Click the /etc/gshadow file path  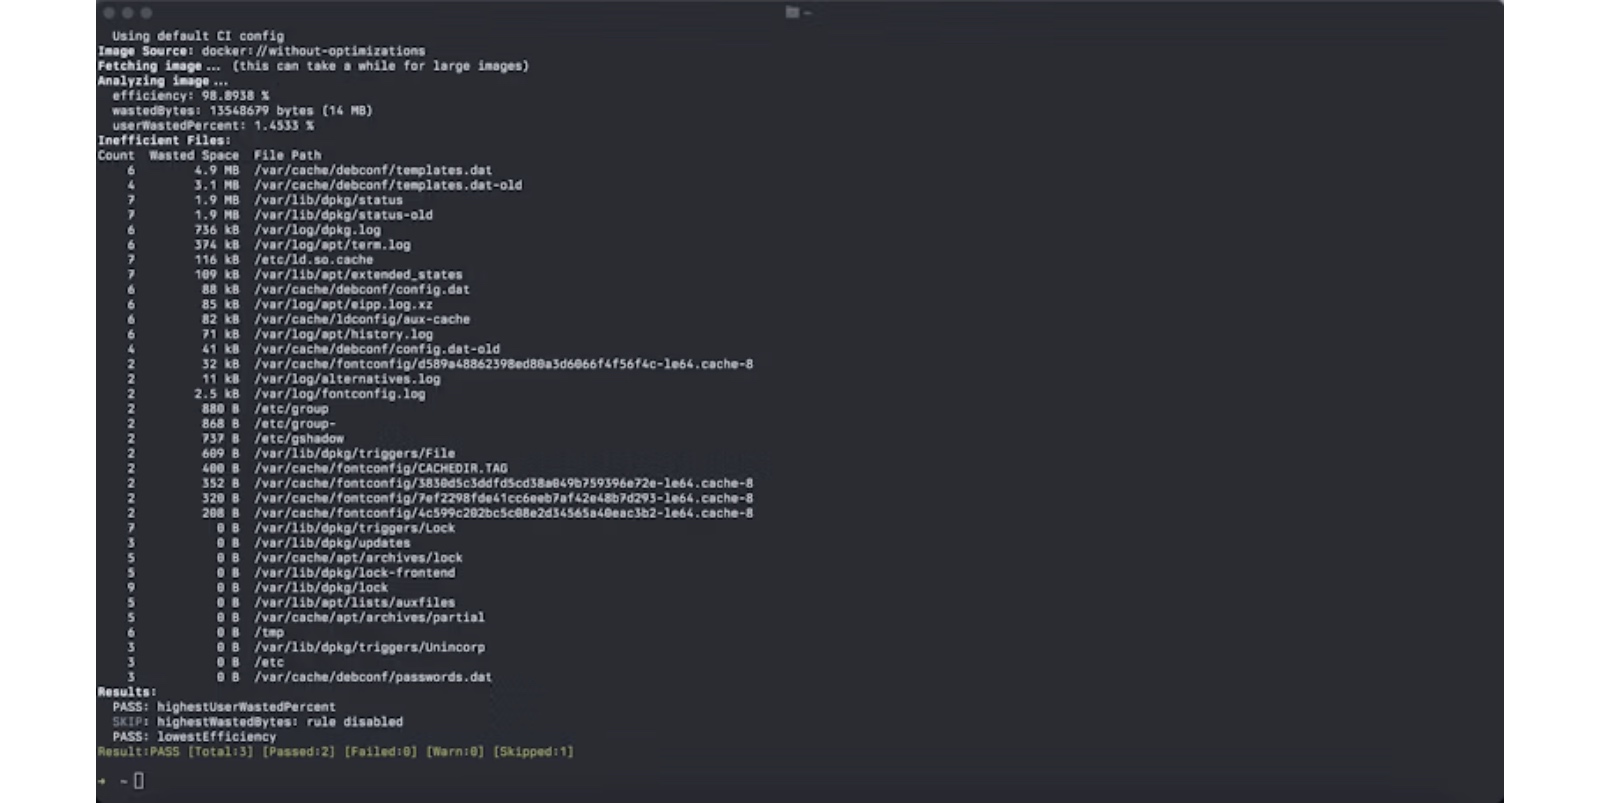click(299, 439)
